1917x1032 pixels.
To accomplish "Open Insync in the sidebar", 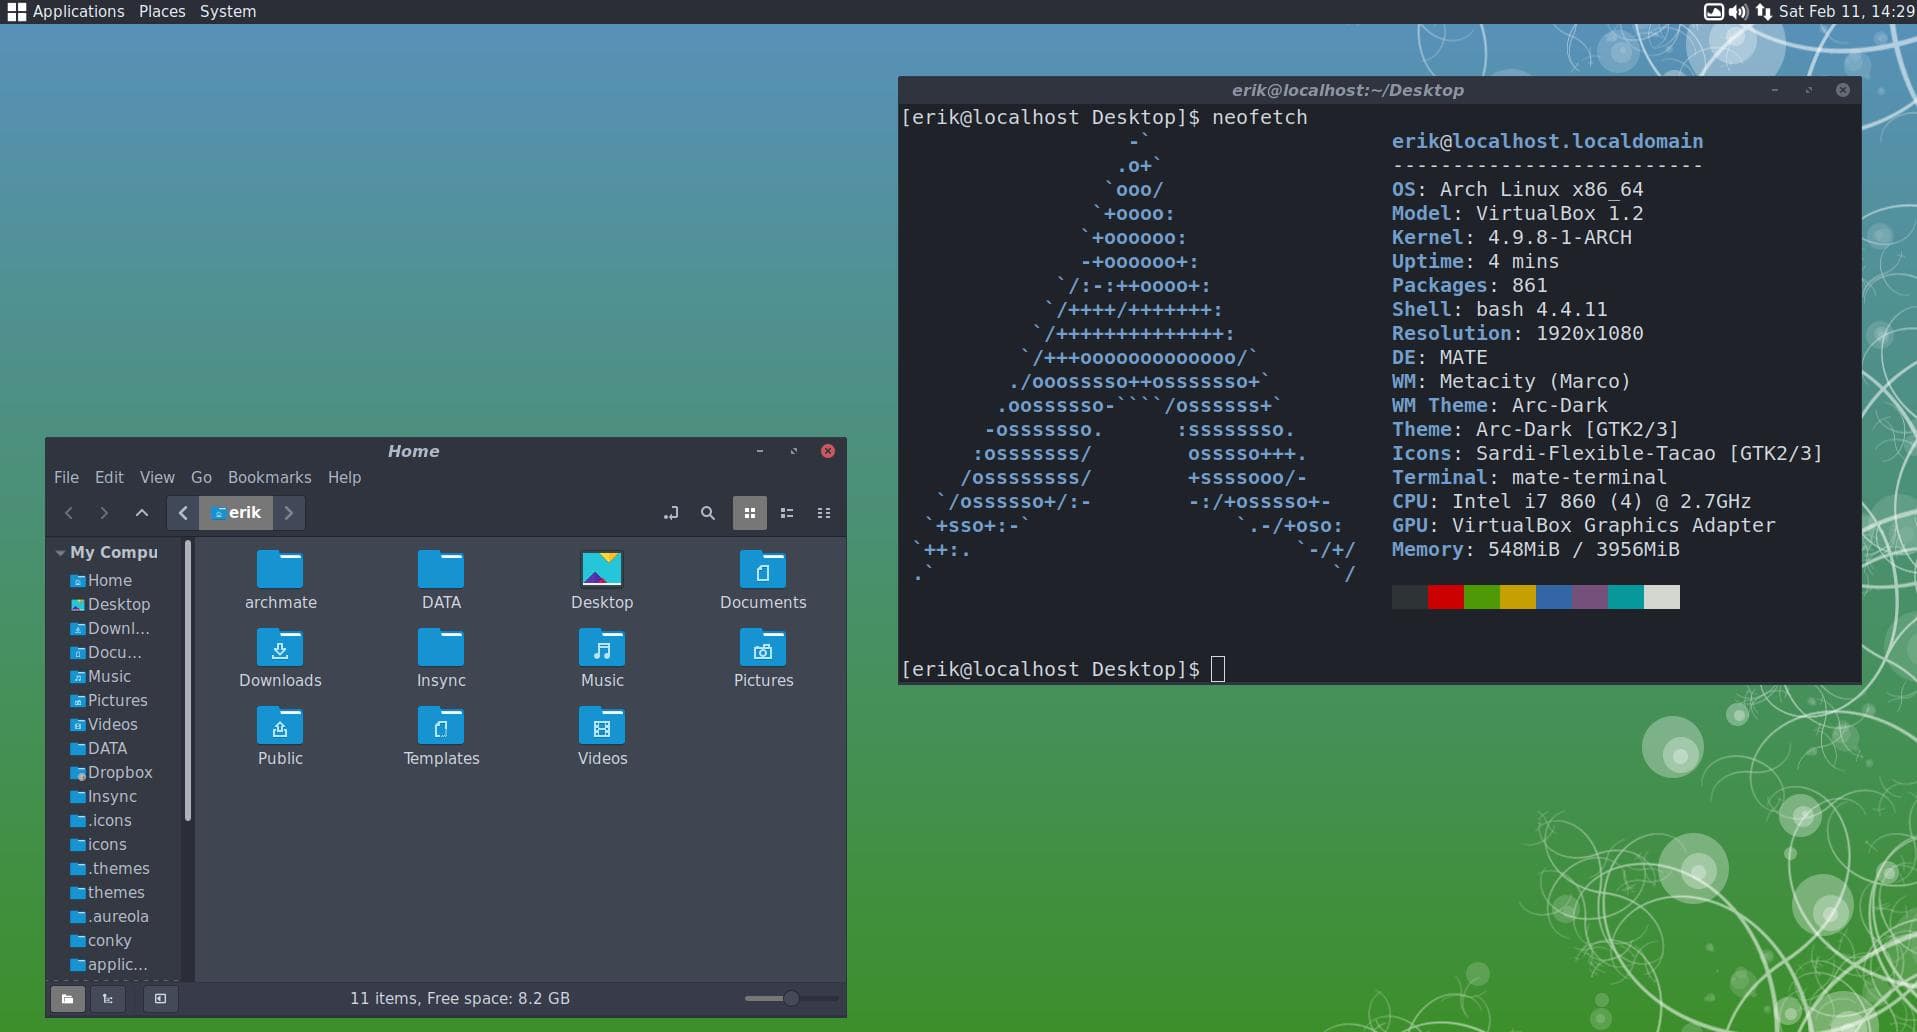I will click(103, 796).
